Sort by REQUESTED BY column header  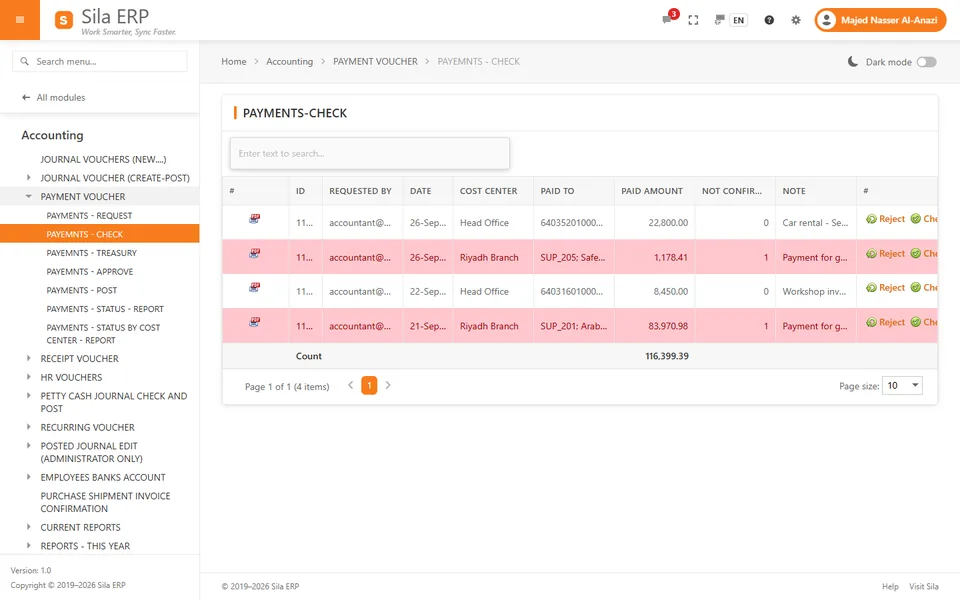click(x=360, y=191)
